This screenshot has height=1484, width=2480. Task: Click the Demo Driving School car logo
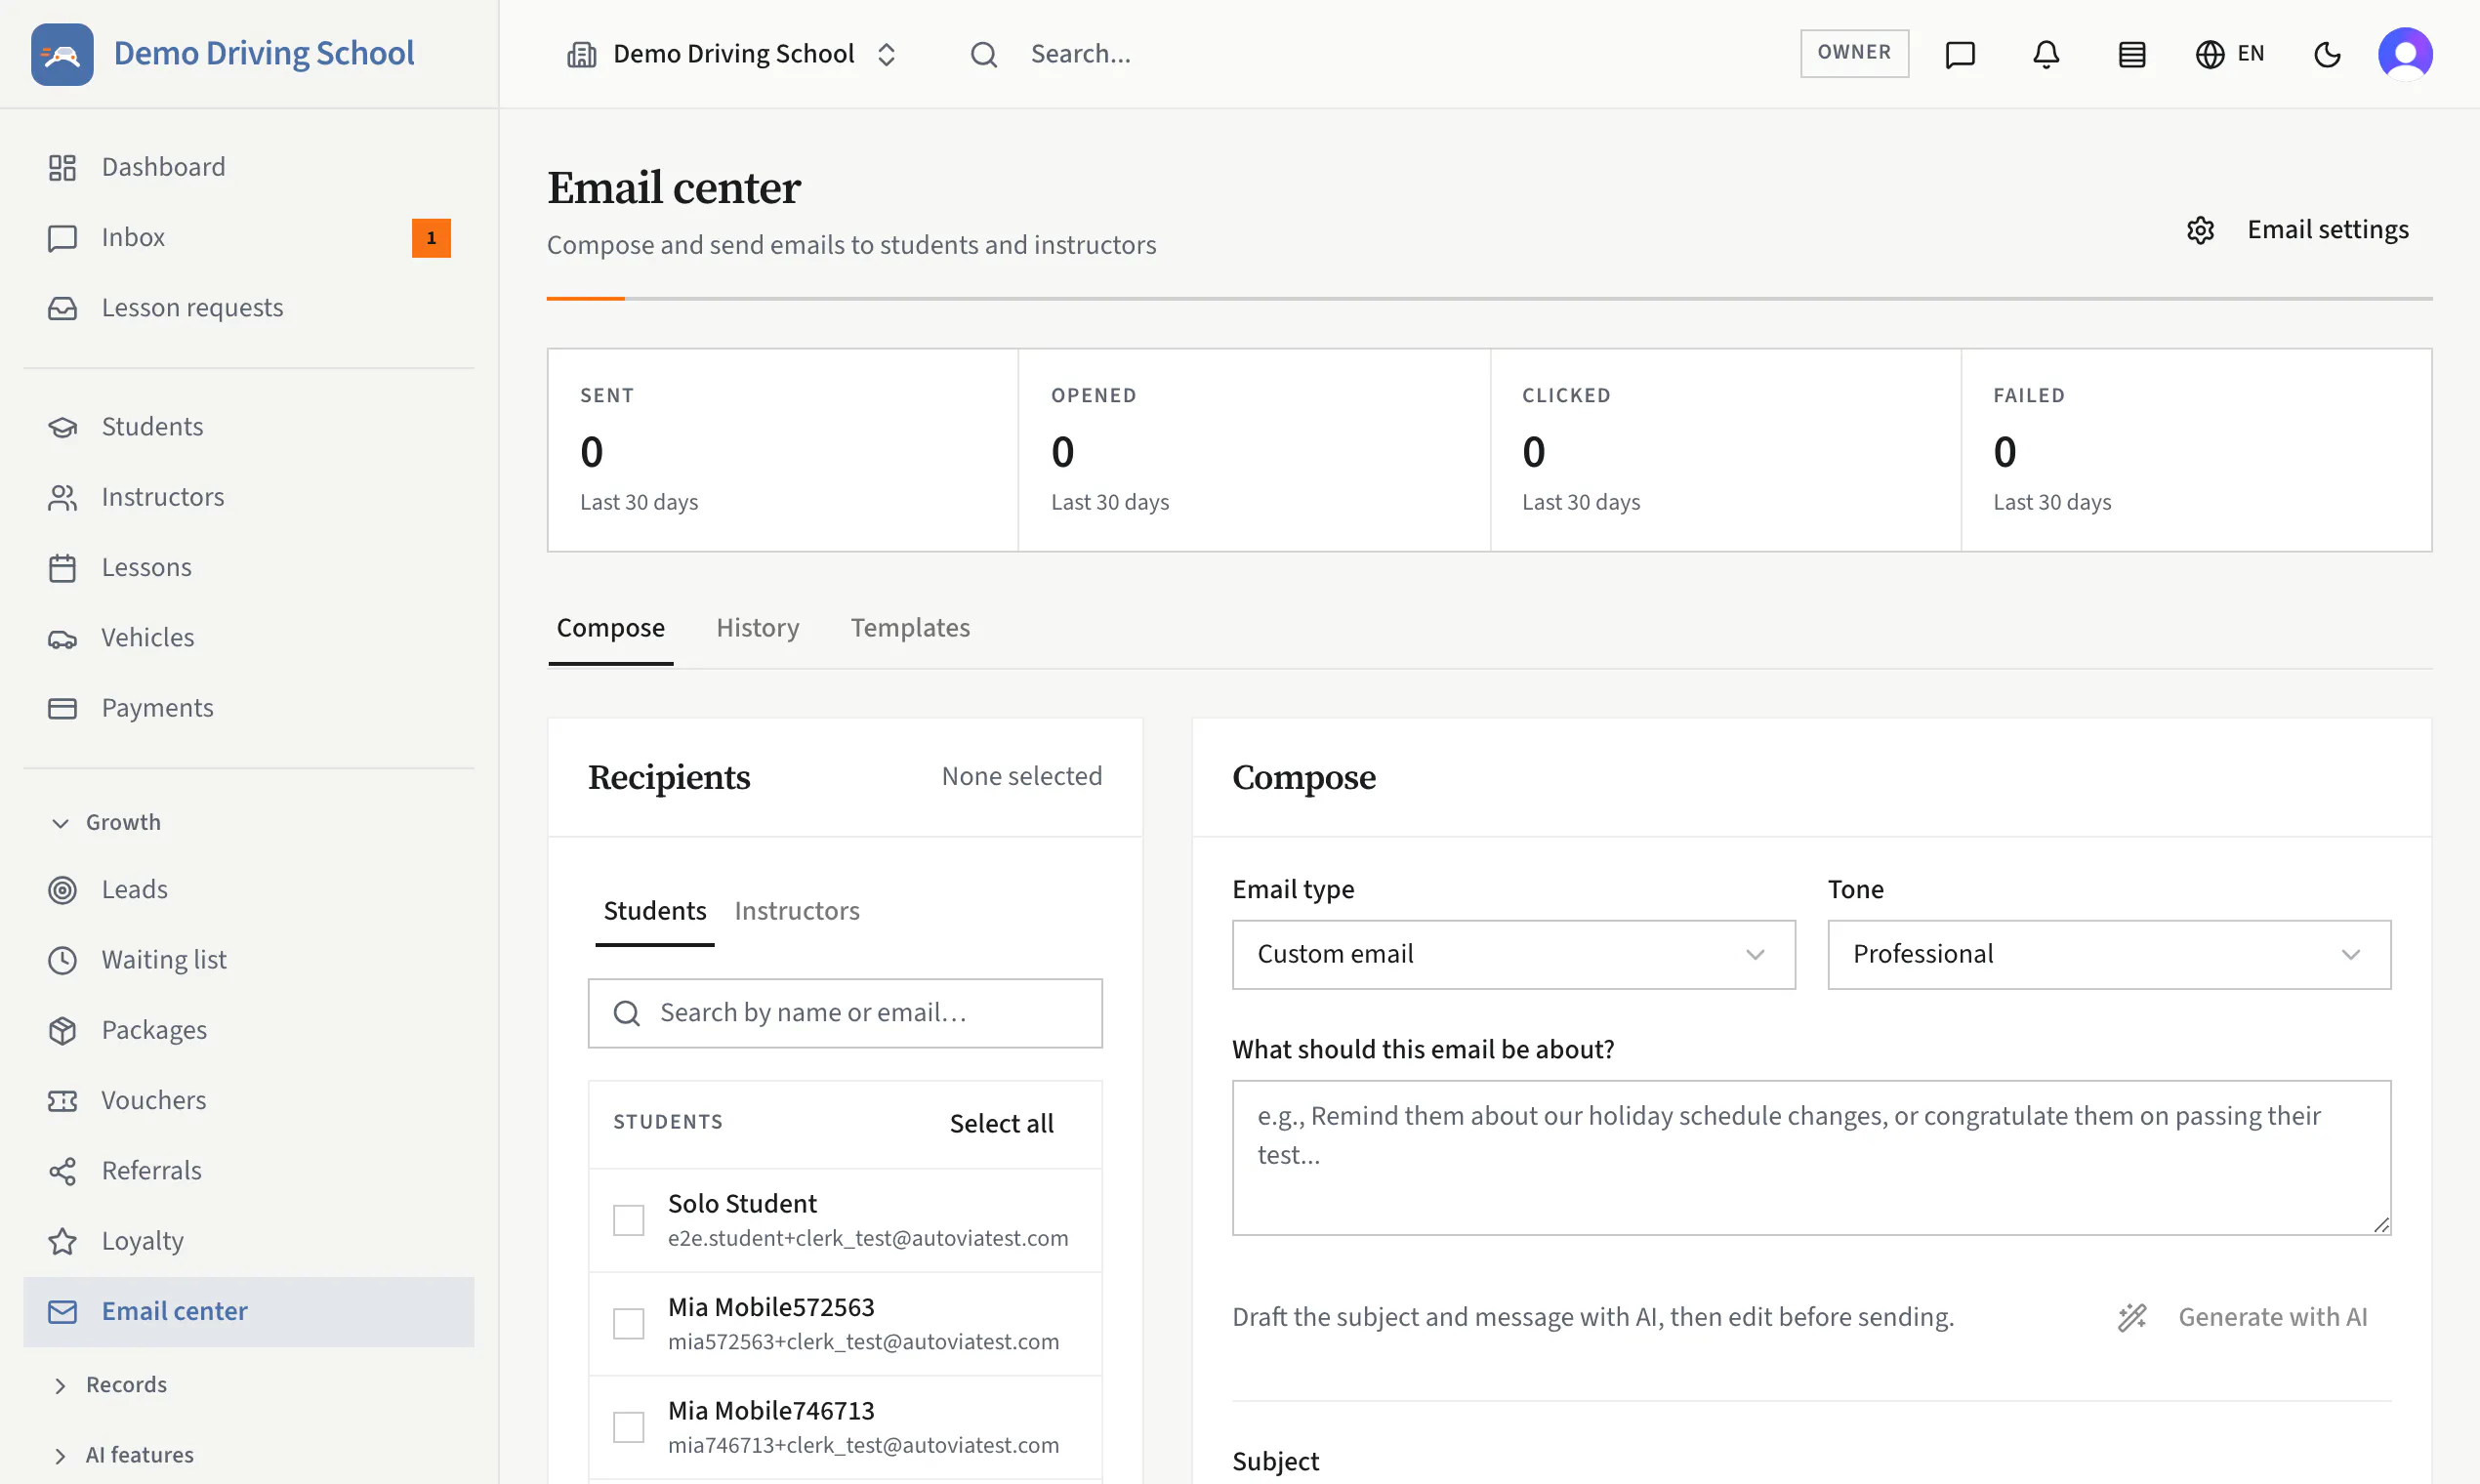tap(62, 54)
